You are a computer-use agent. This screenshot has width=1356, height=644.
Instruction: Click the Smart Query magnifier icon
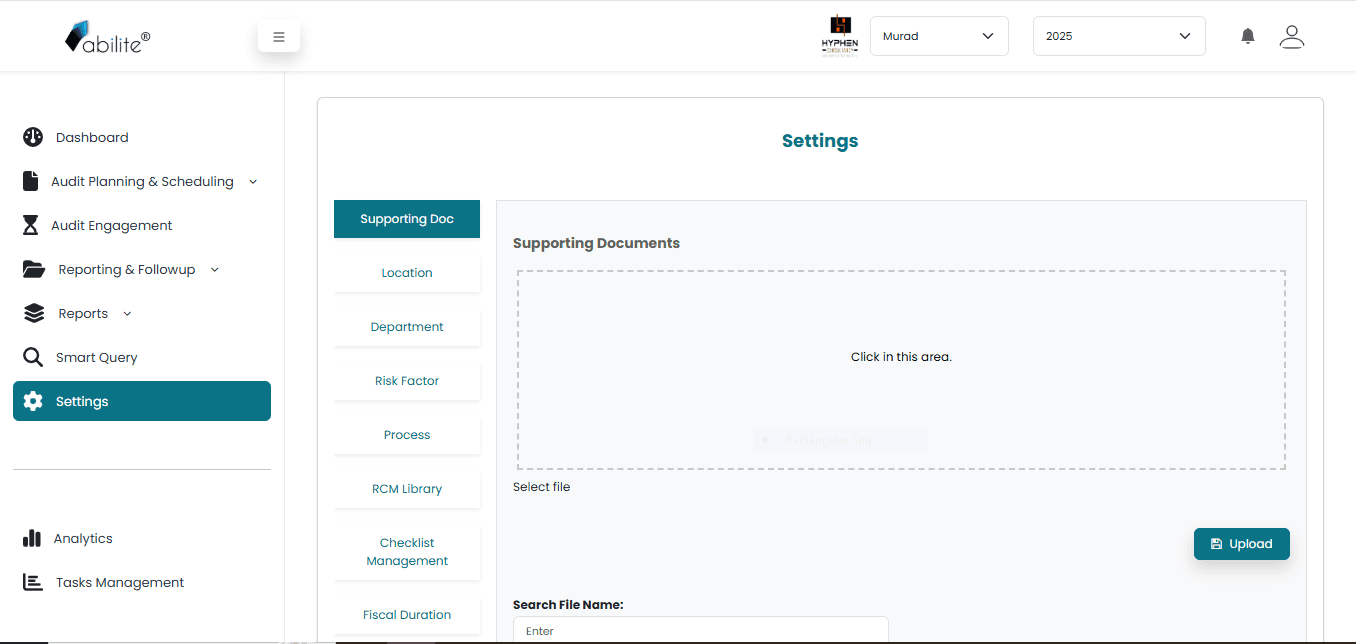[33, 357]
